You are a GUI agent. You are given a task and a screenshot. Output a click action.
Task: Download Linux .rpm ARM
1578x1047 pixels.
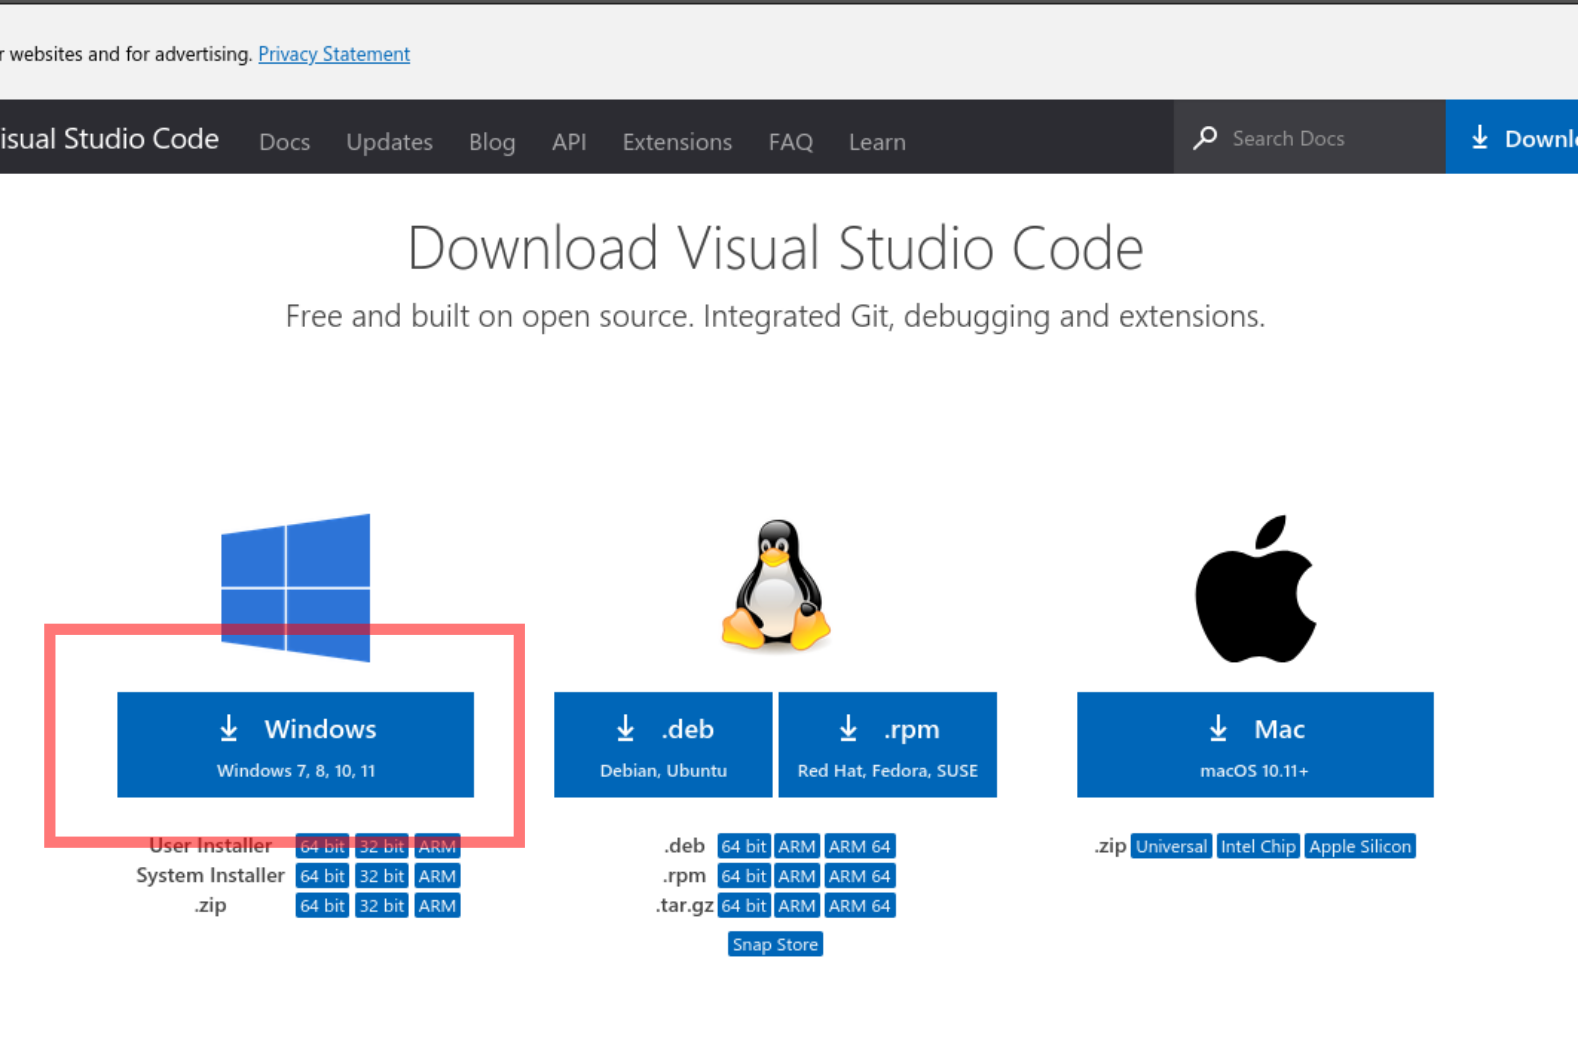(x=797, y=876)
